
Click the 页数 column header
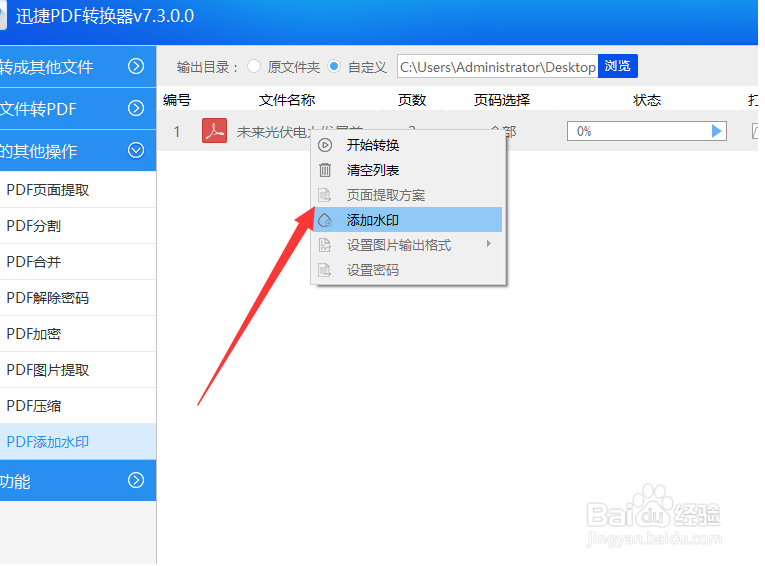click(412, 100)
